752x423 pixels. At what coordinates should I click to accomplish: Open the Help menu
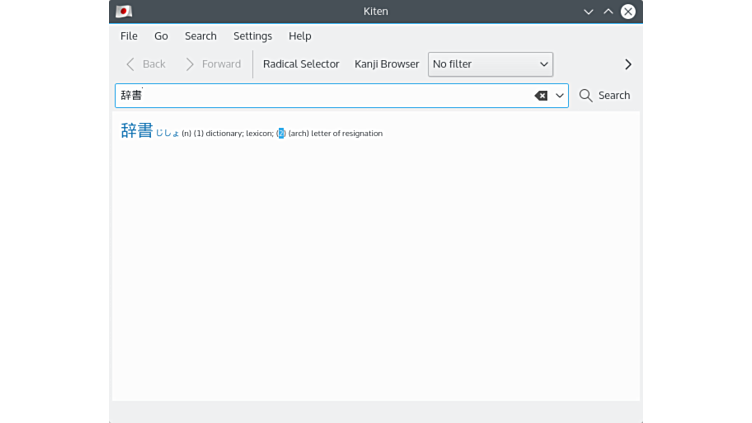300,36
